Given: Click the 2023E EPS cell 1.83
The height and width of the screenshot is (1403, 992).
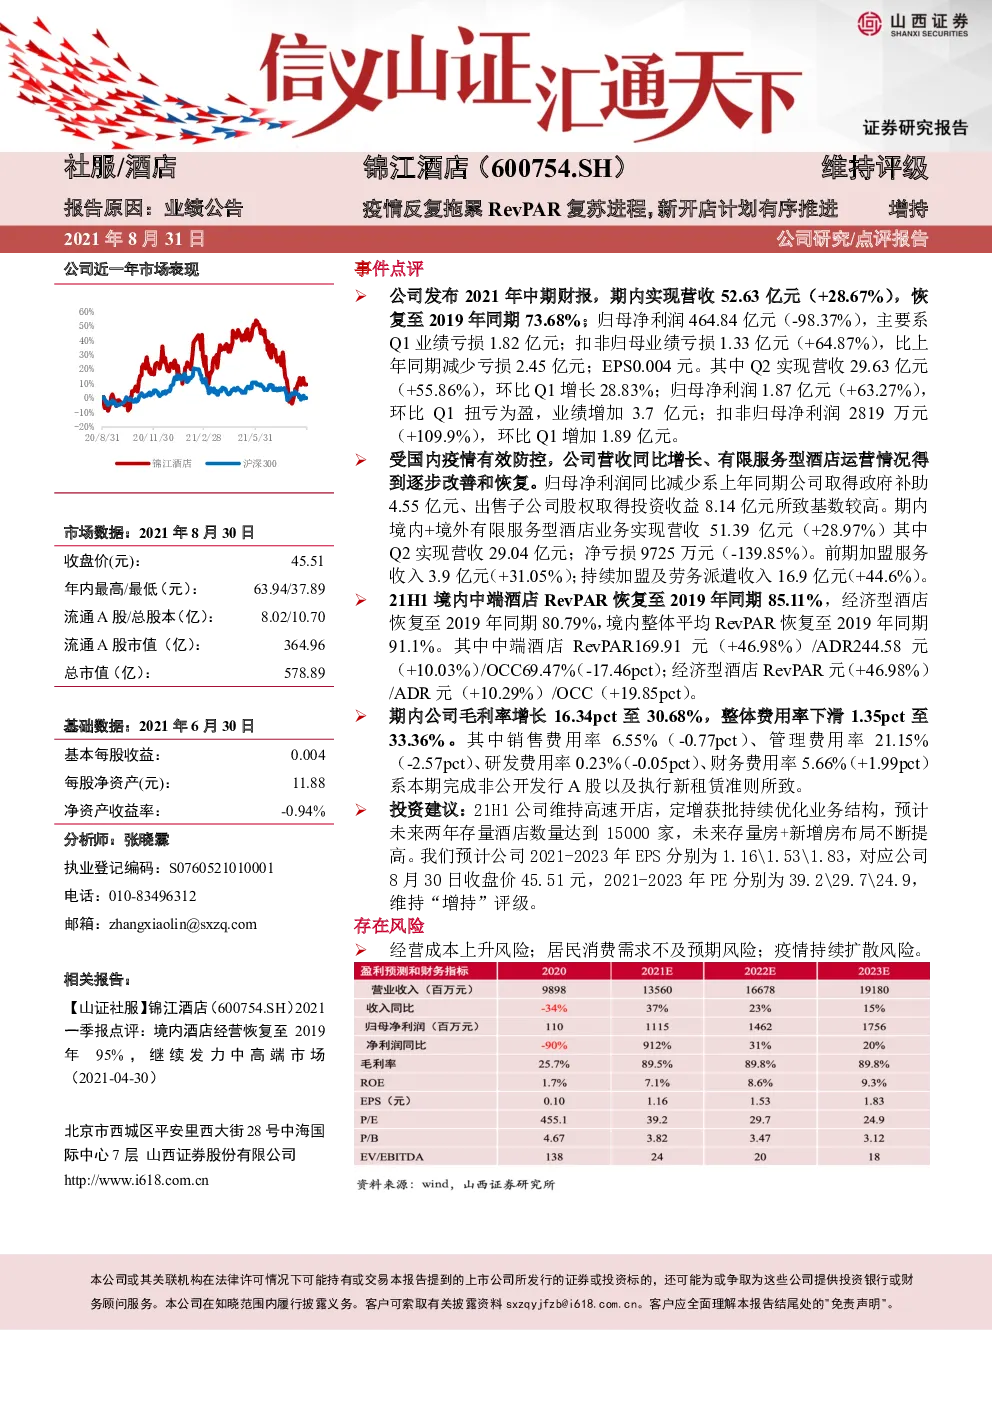Looking at the screenshot, I should 874,1101.
